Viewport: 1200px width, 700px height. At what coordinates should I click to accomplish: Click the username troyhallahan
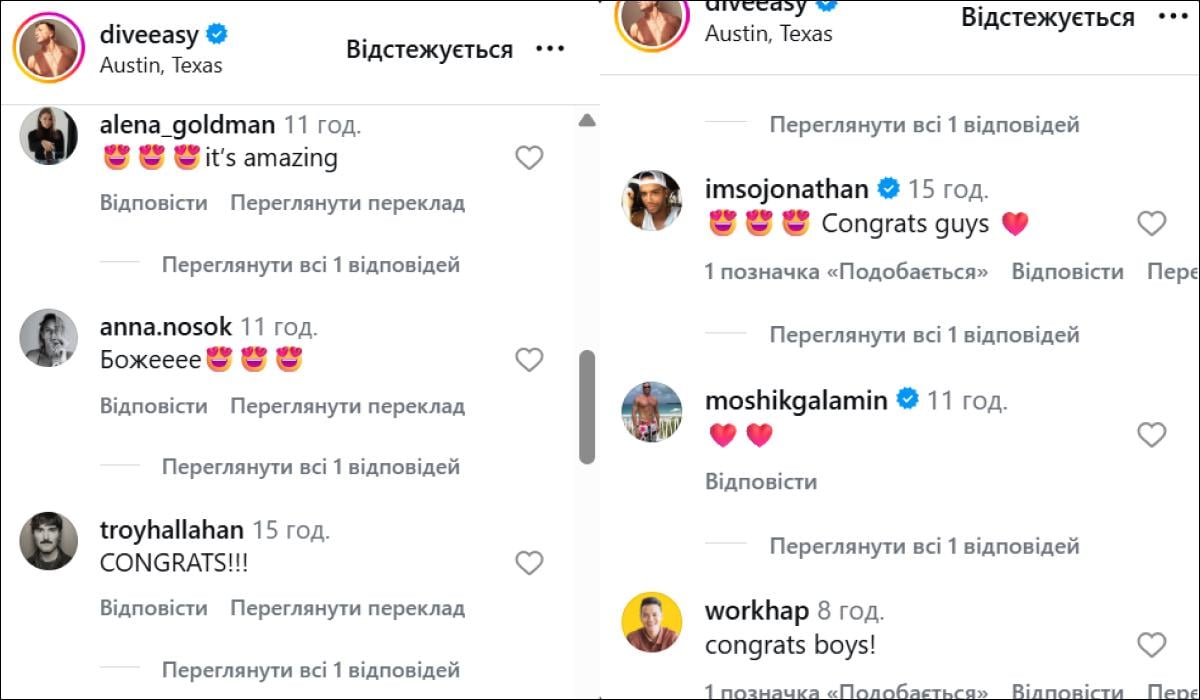[x=171, y=529]
